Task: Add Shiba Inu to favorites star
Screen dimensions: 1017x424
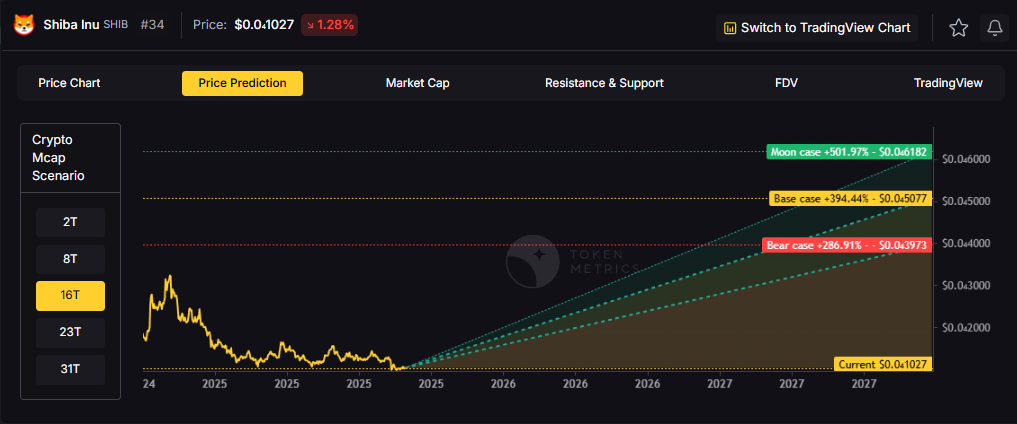Action: click(x=959, y=28)
